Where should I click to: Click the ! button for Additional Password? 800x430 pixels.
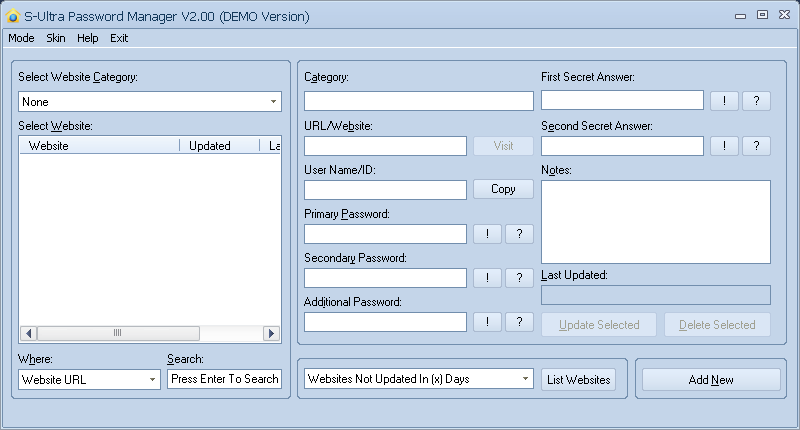(x=487, y=322)
